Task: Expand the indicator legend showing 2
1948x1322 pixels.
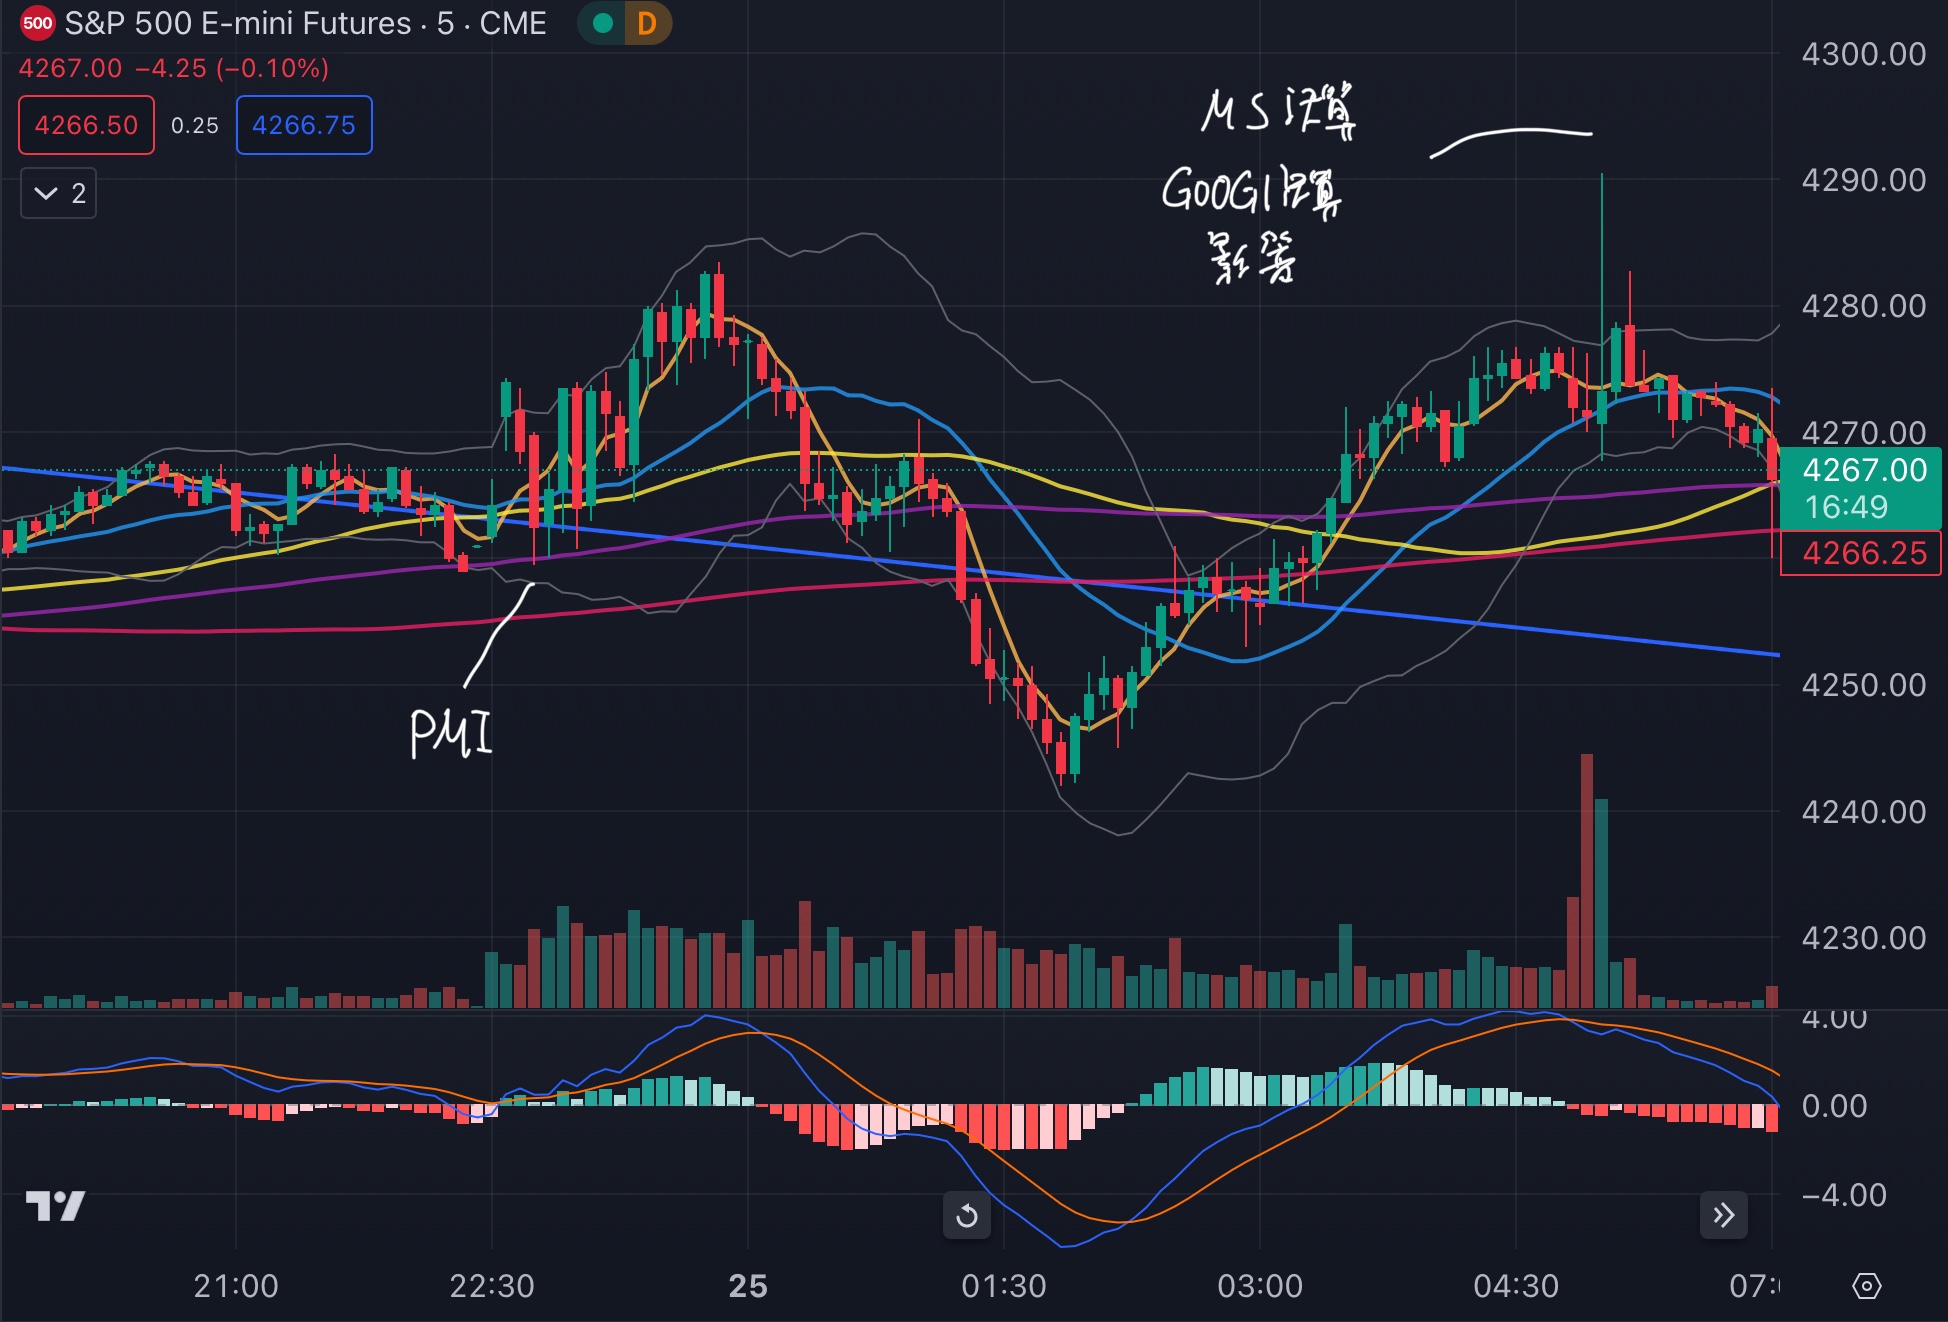Action: [59, 193]
